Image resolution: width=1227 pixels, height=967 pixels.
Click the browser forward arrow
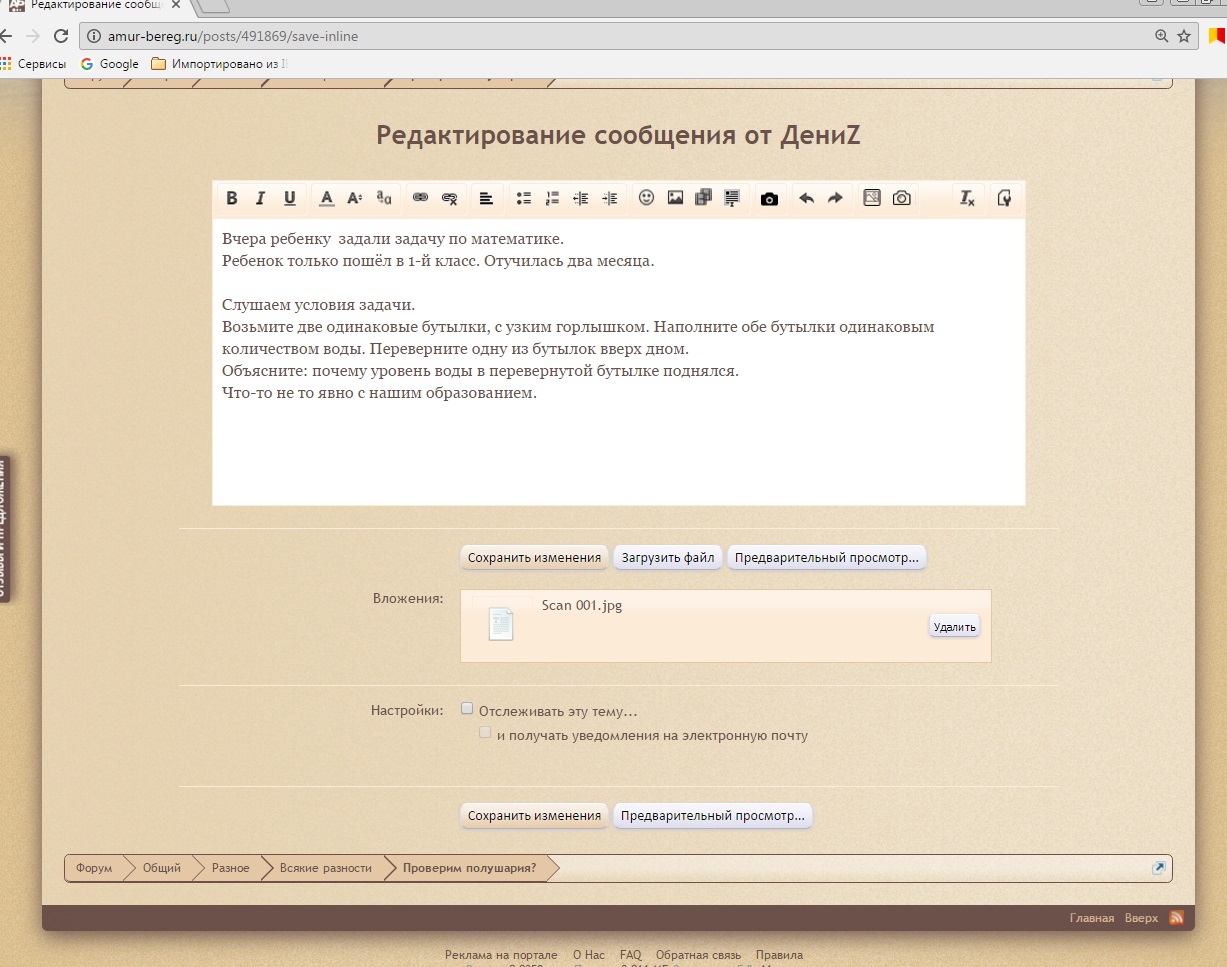tap(33, 36)
